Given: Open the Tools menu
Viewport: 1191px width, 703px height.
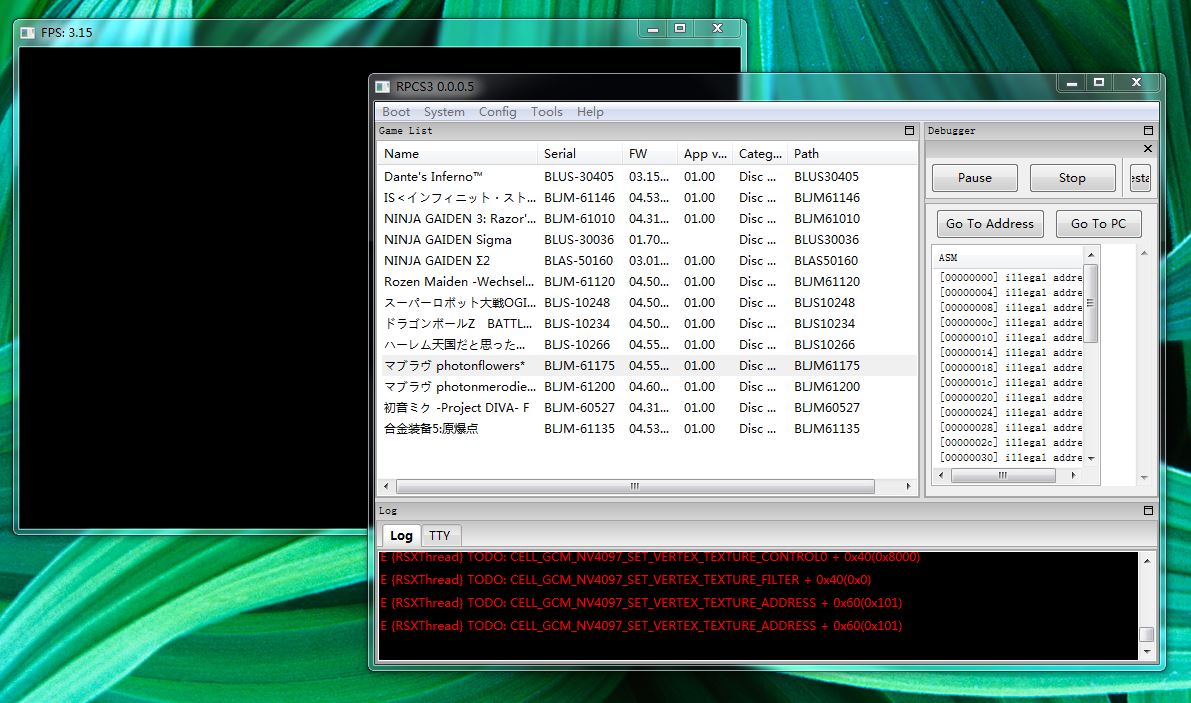Looking at the screenshot, I should point(547,112).
